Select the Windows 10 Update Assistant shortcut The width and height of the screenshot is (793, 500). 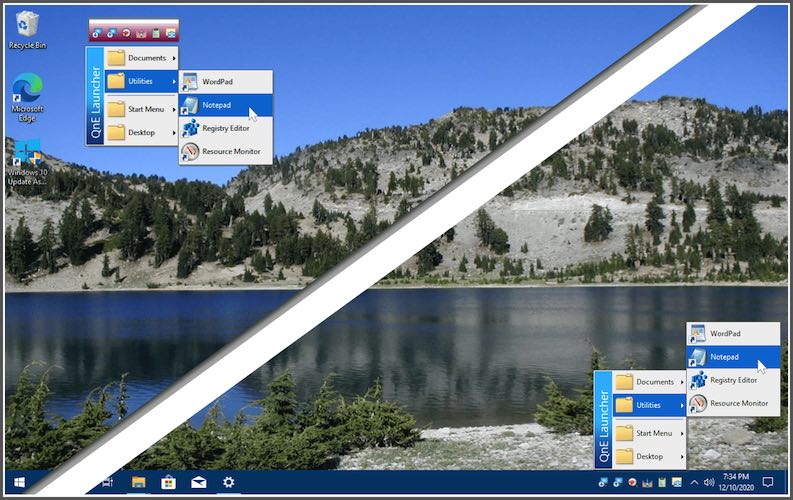click(x=27, y=160)
